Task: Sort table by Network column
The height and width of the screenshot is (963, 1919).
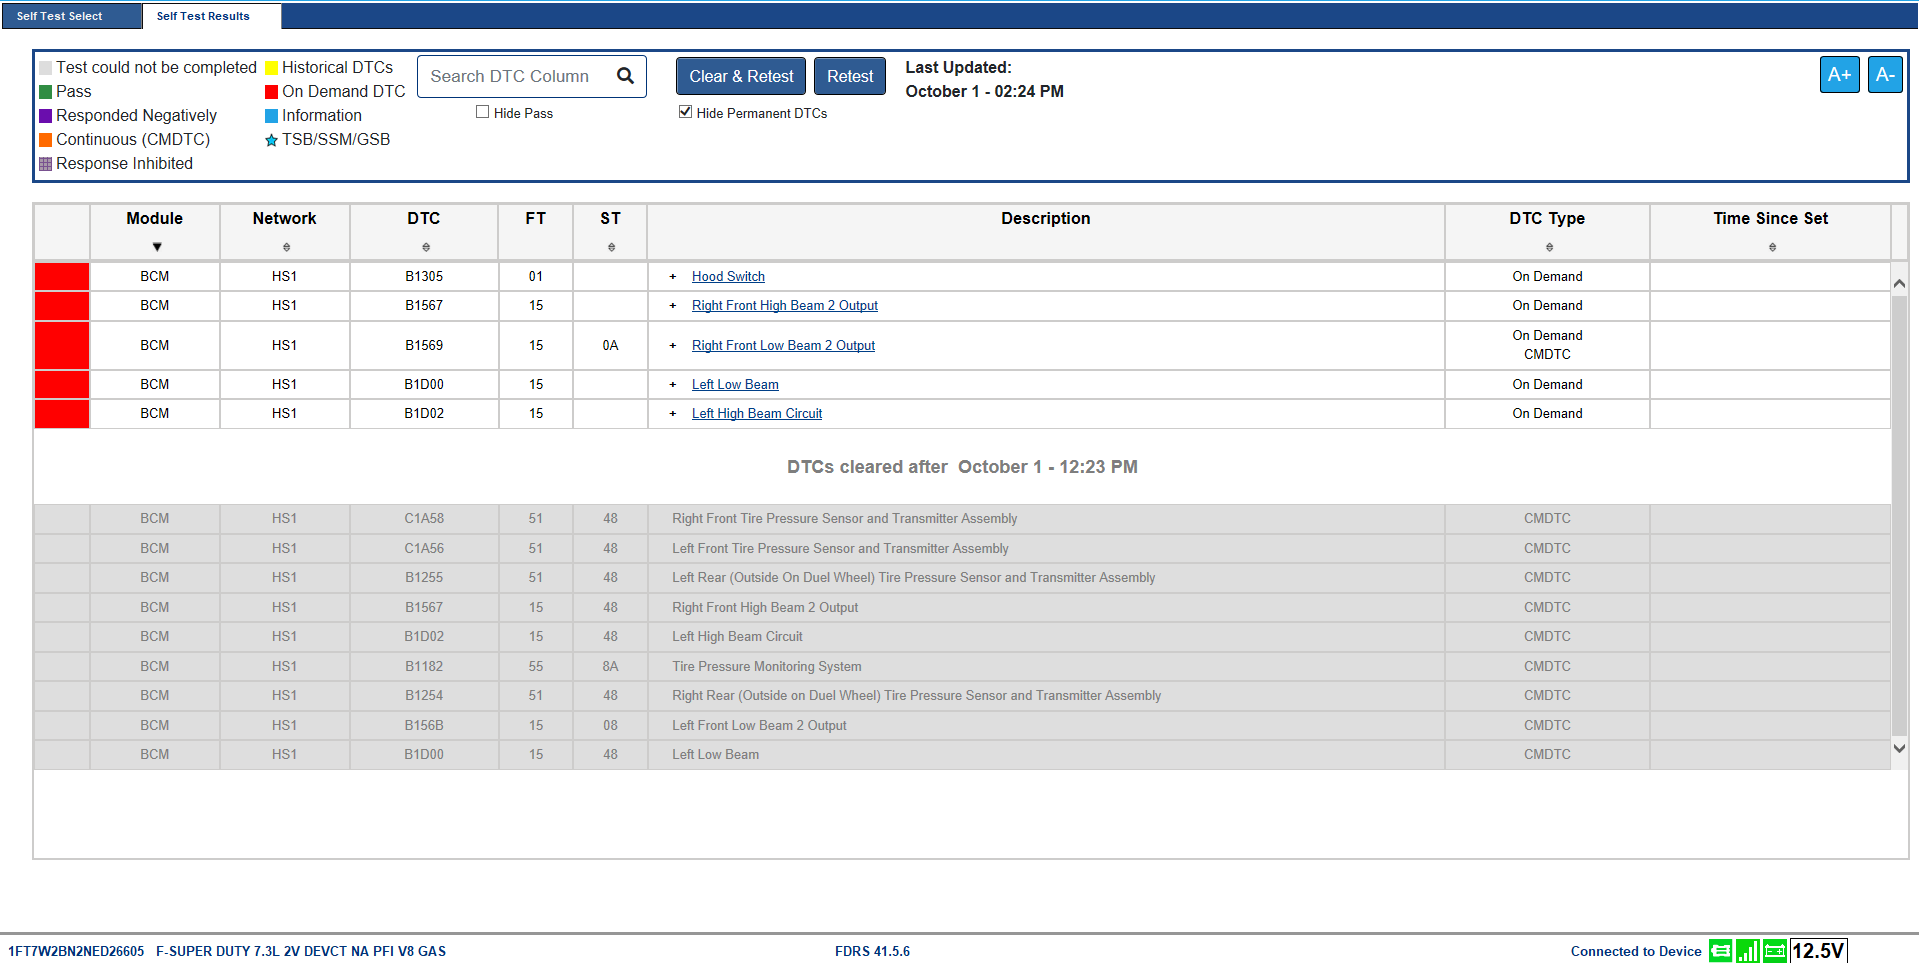Action: tap(286, 247)
